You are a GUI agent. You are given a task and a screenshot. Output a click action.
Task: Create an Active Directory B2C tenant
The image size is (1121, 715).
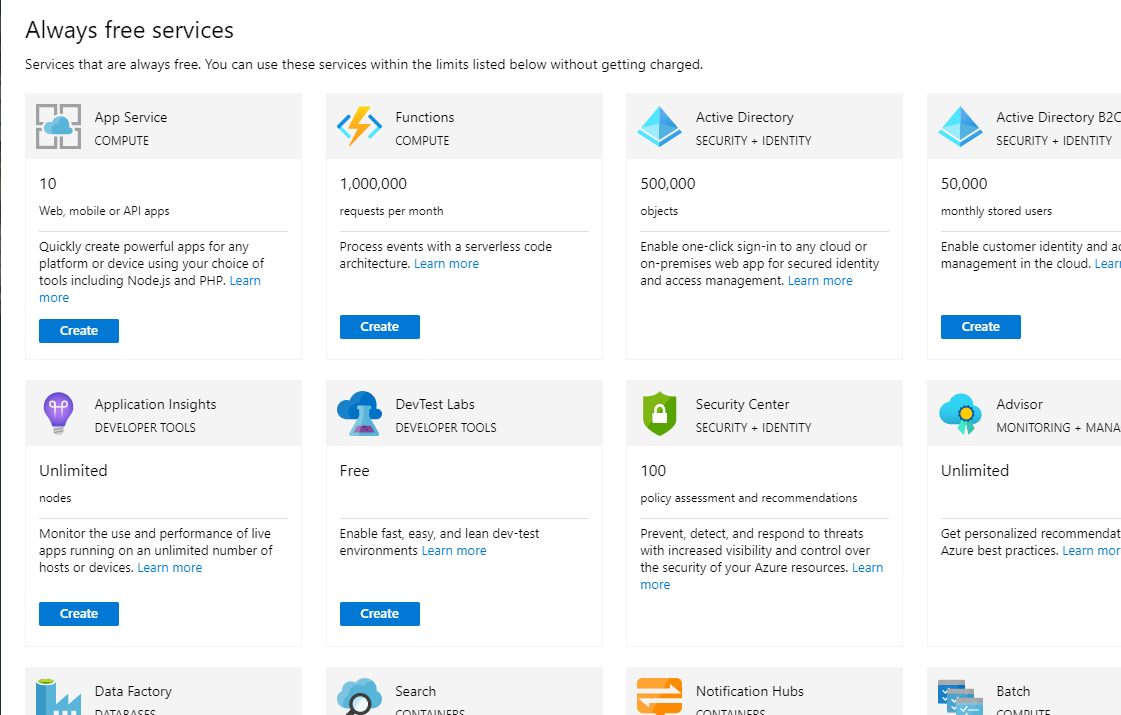pos(981,327)
